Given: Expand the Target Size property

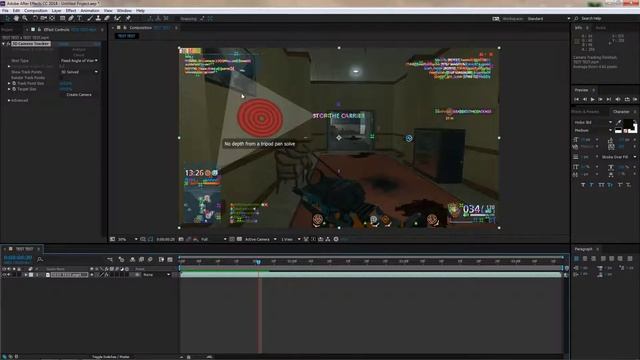Looking at the screenshot, I should (x=9, y=89).
